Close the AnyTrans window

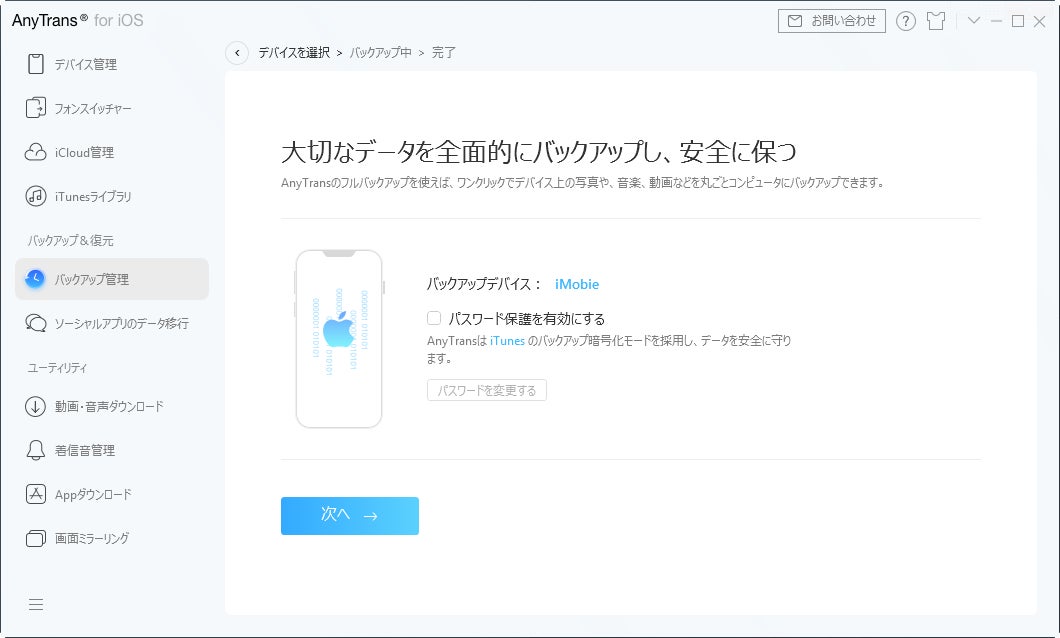point(1040,22)
